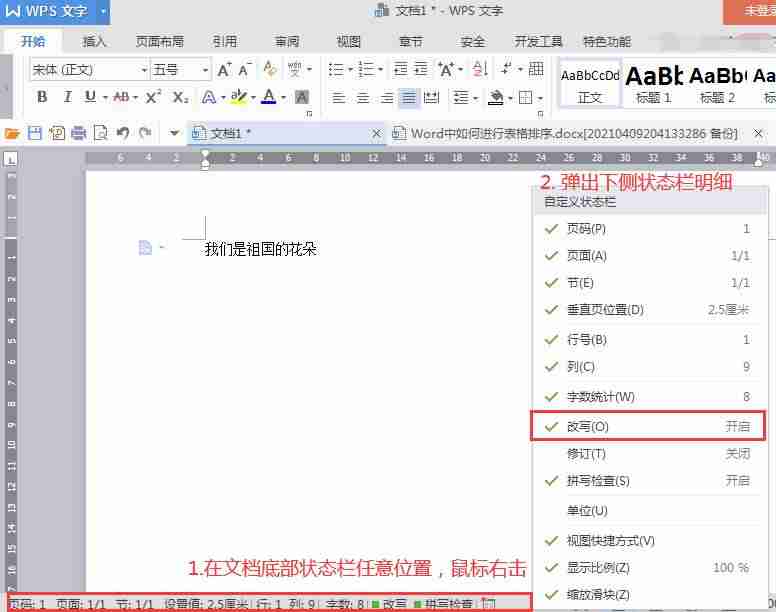The width and height of the screenshot is (776, 612).
Task: Expand highlight color dropdown arrow
Action: pyautogui.click(x=253, y=97)
